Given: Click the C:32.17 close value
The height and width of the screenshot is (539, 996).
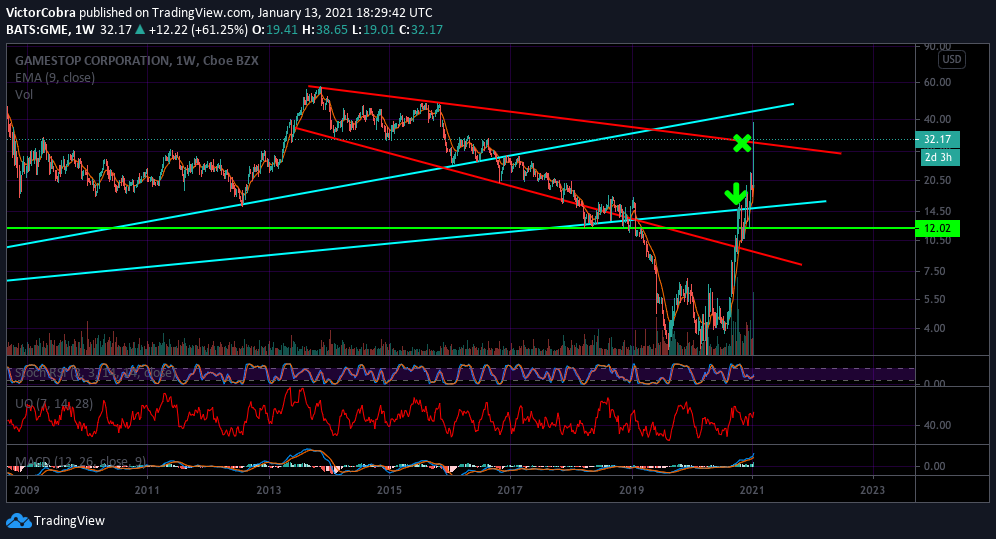Looking at the screenshot, I should pyautogui.click(x=421, y=30).
